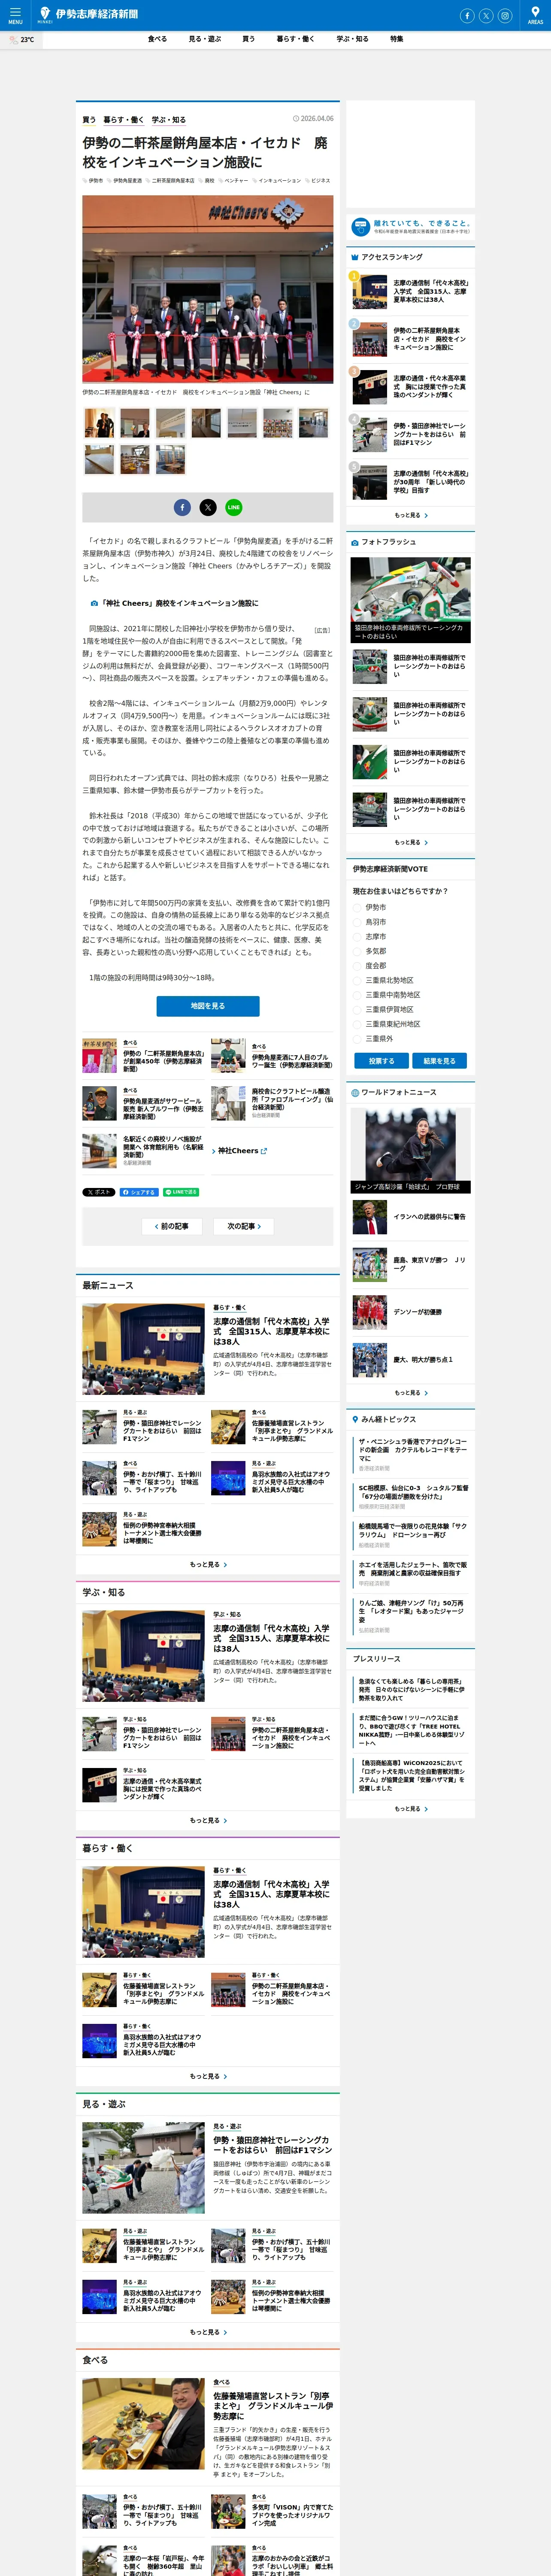Check the 23°C weather indicator
This screenshot has width=551, height=2576.
click(21, 40)
